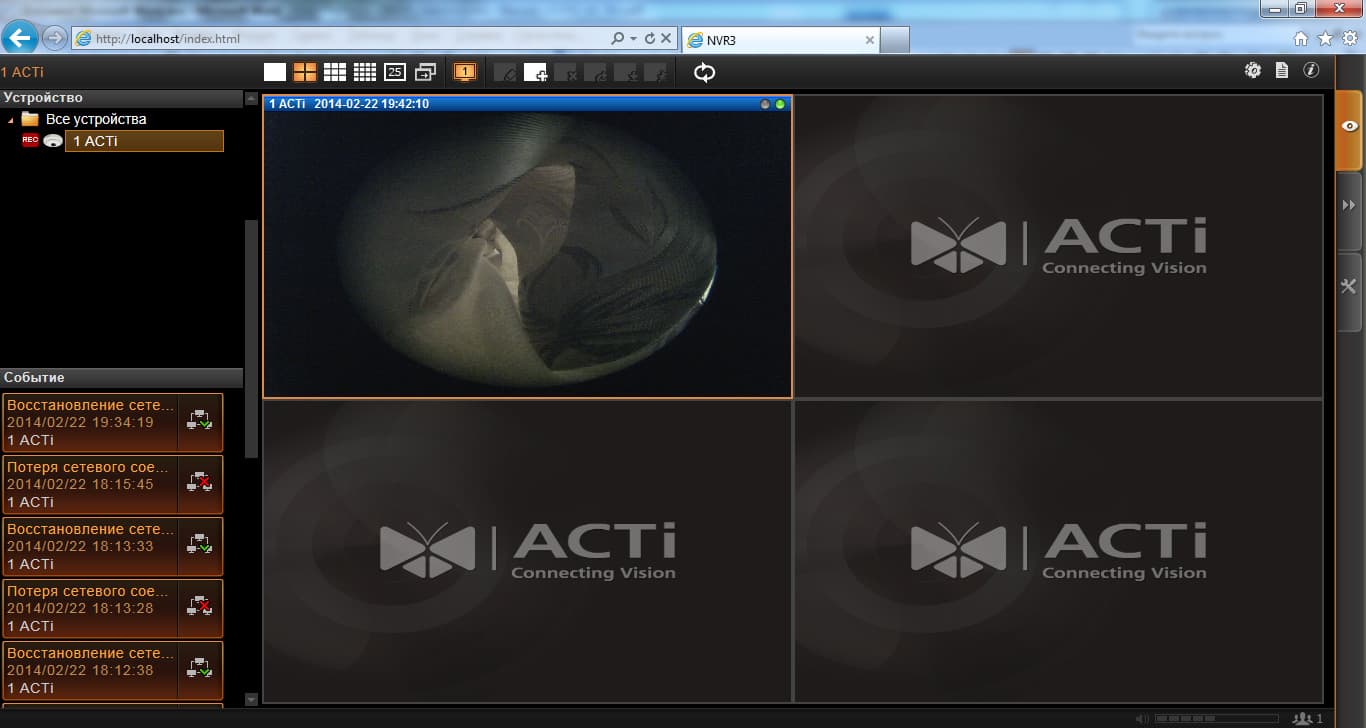
Task: Open event dated 2014/02/22 18:12:38
Action: pos(112,670)
